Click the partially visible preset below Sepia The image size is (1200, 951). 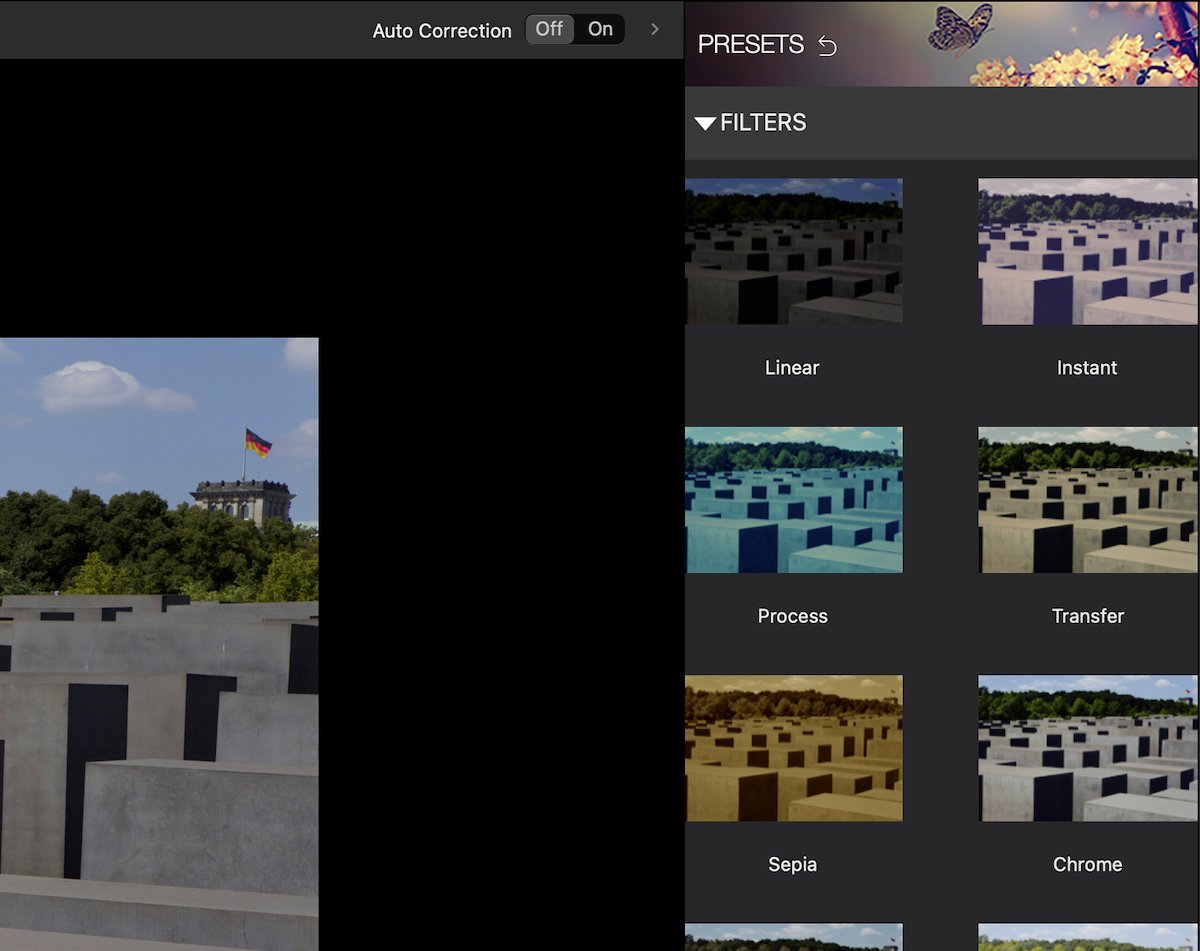[x=793, y=935]
